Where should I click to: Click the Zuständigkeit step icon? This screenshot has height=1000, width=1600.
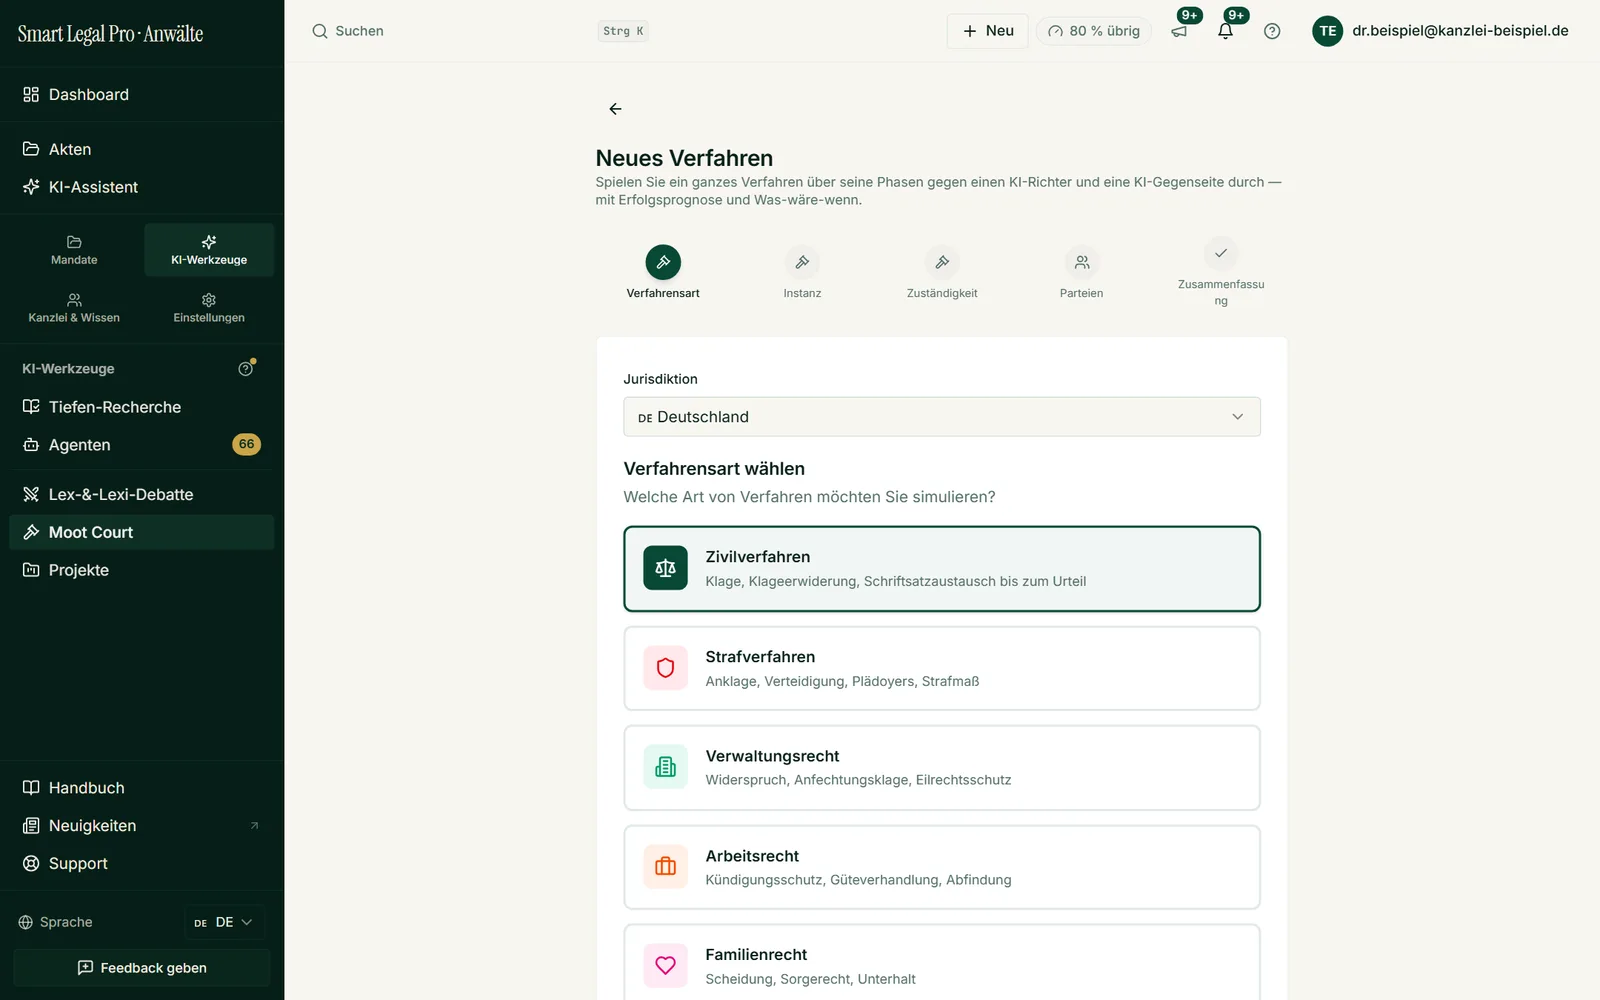pos(942,262)
